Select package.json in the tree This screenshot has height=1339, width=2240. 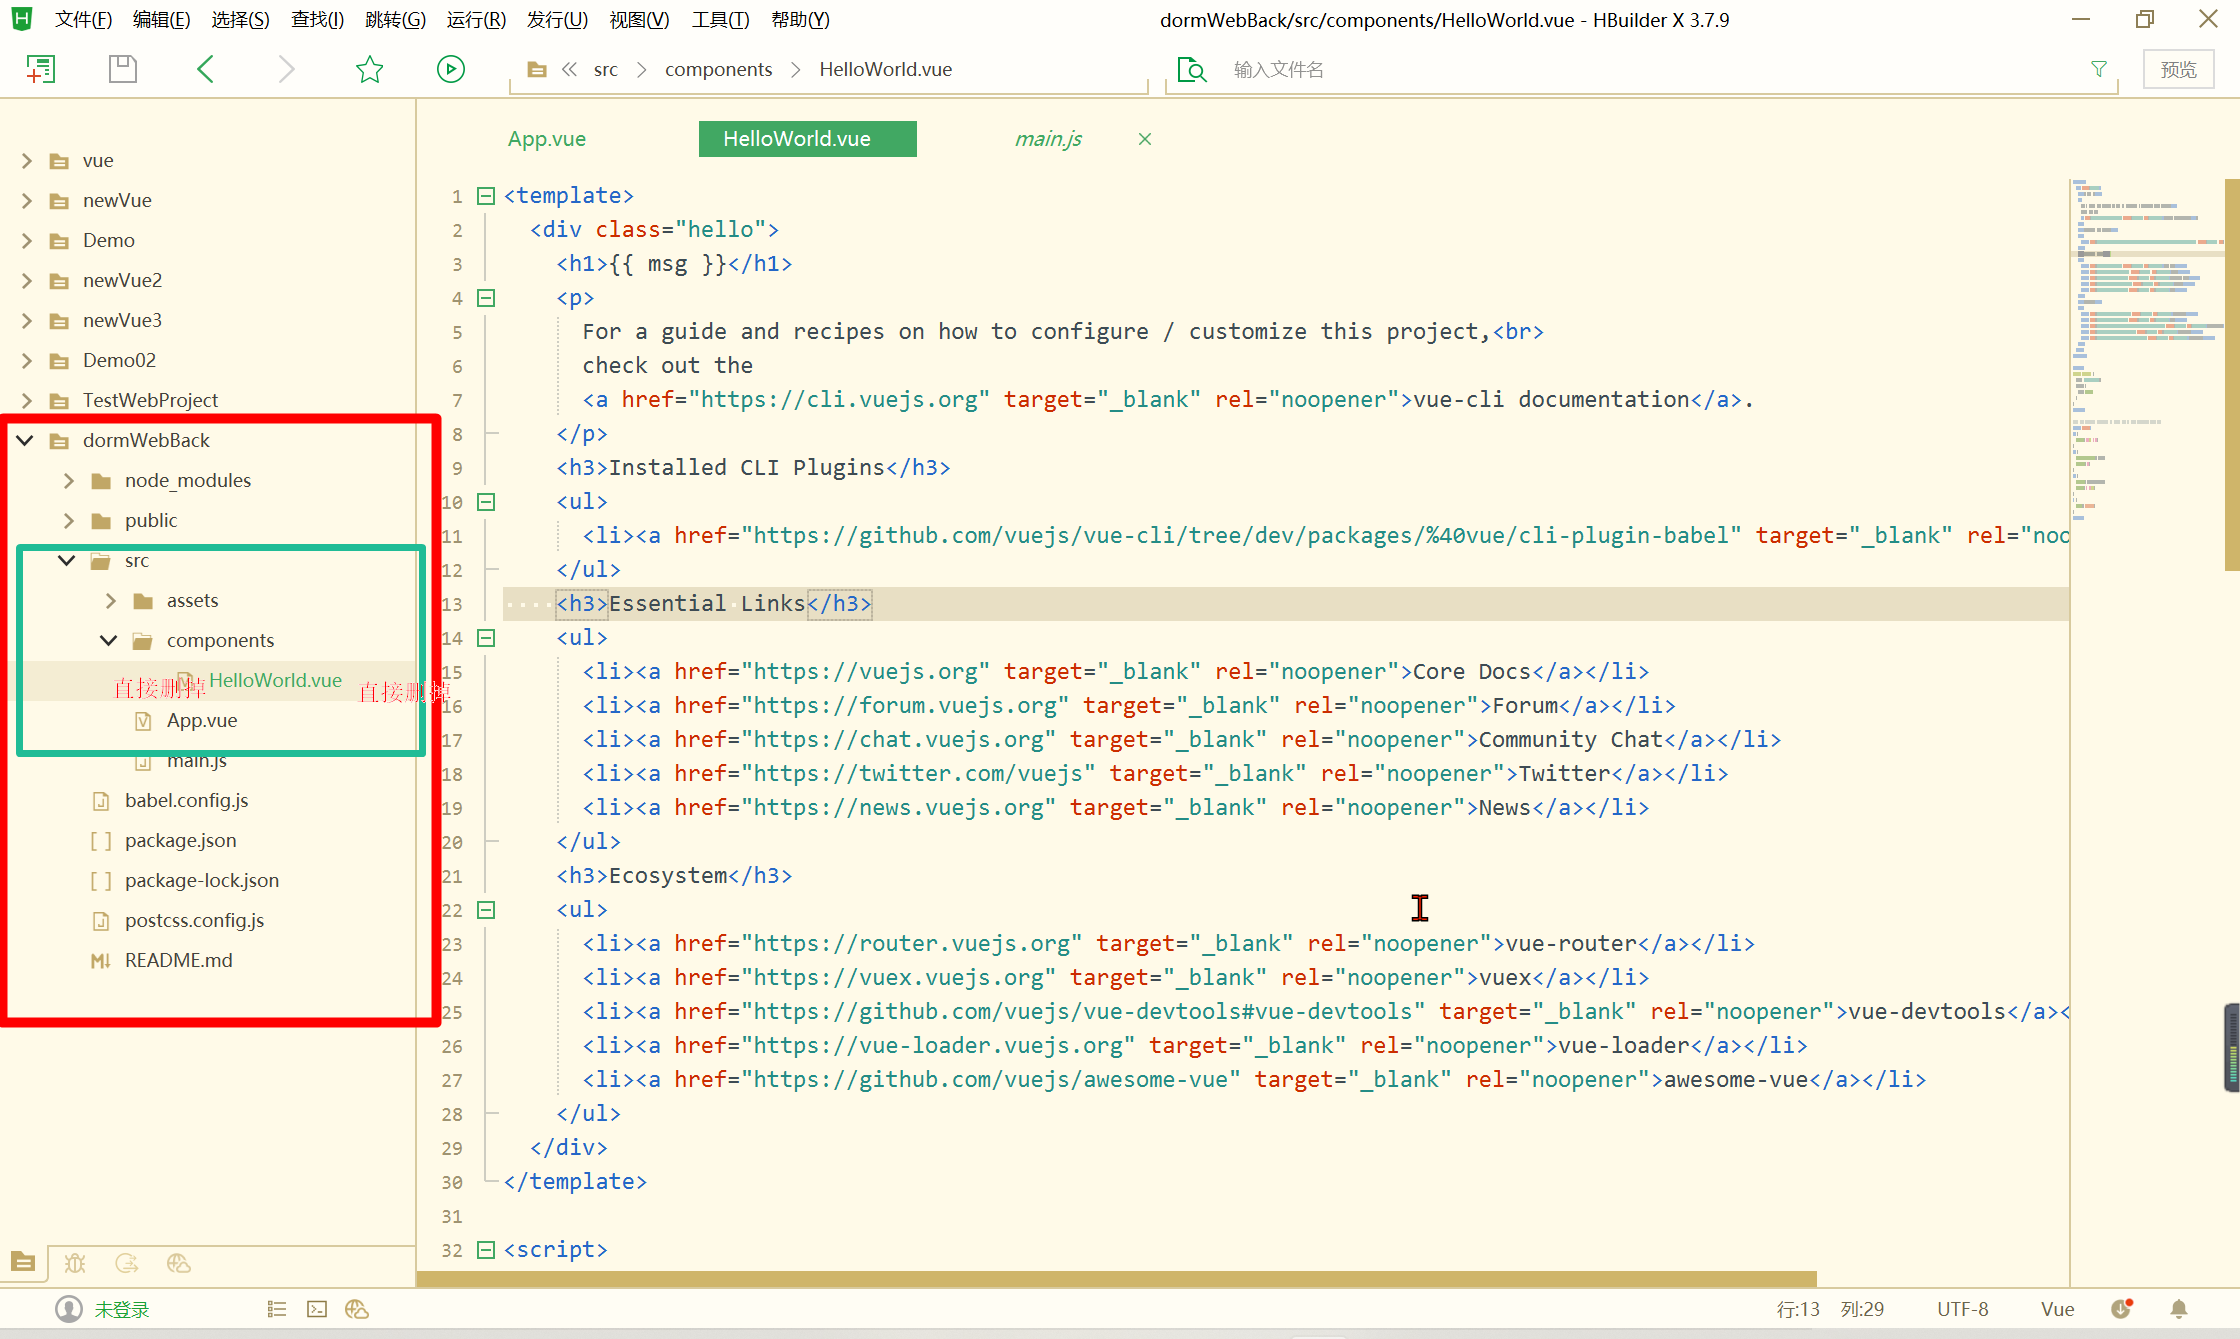point(180,840)
